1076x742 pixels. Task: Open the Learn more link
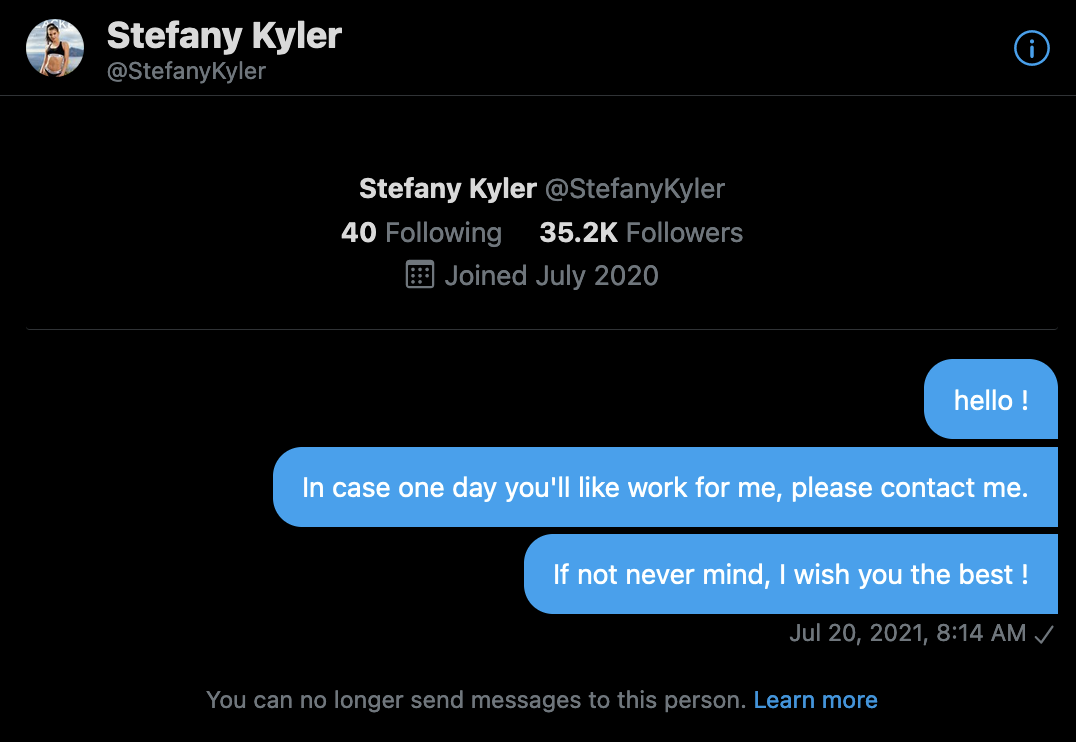pos(815,700)
